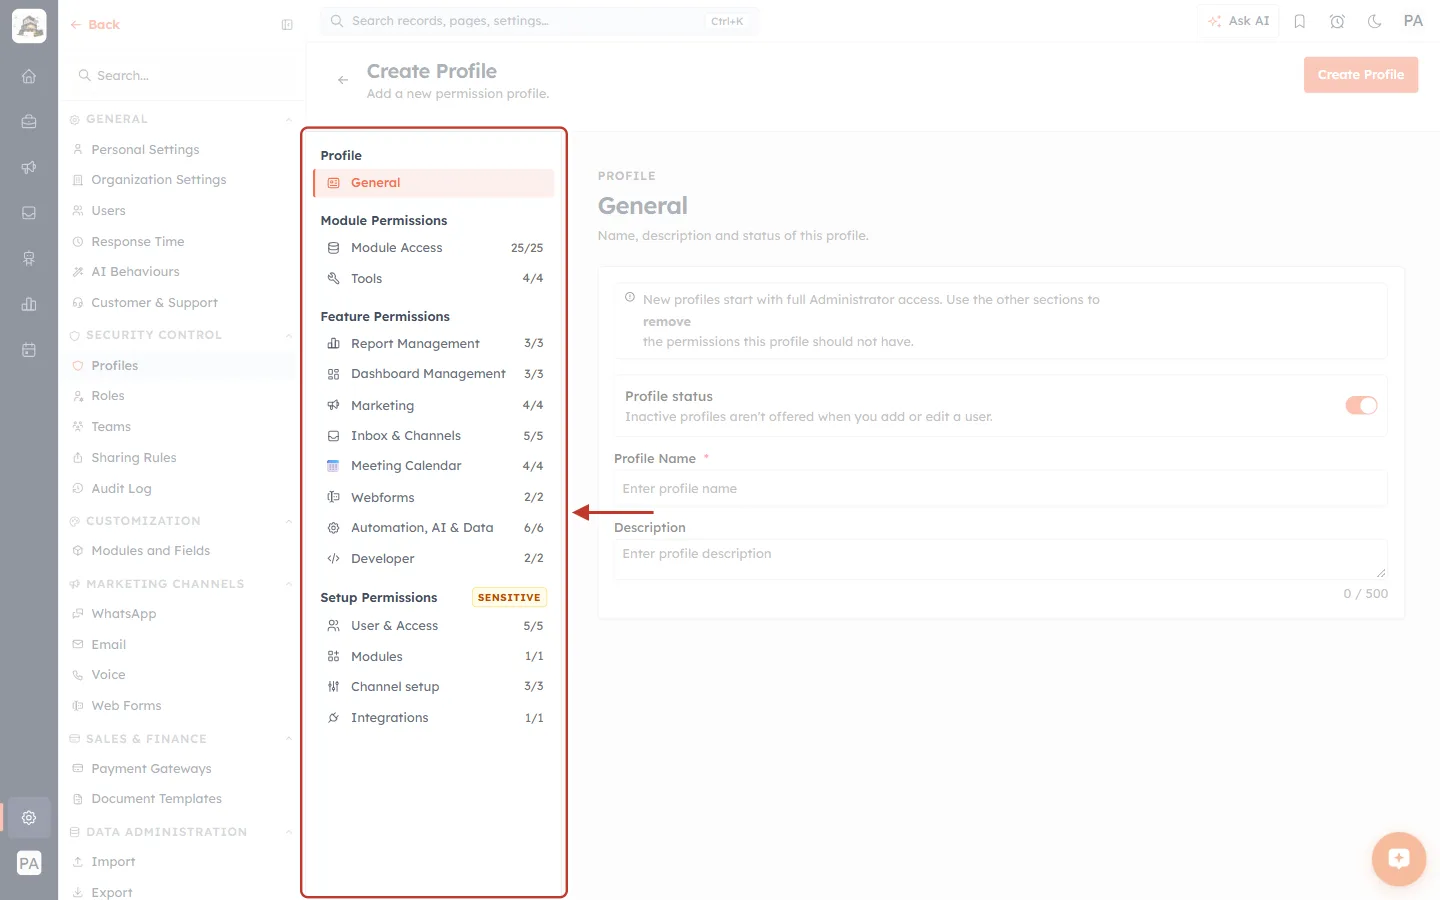Viewport: 1440px width, 900px height.
Task: Open Module Access permissions section
Action: coord(433,248)
